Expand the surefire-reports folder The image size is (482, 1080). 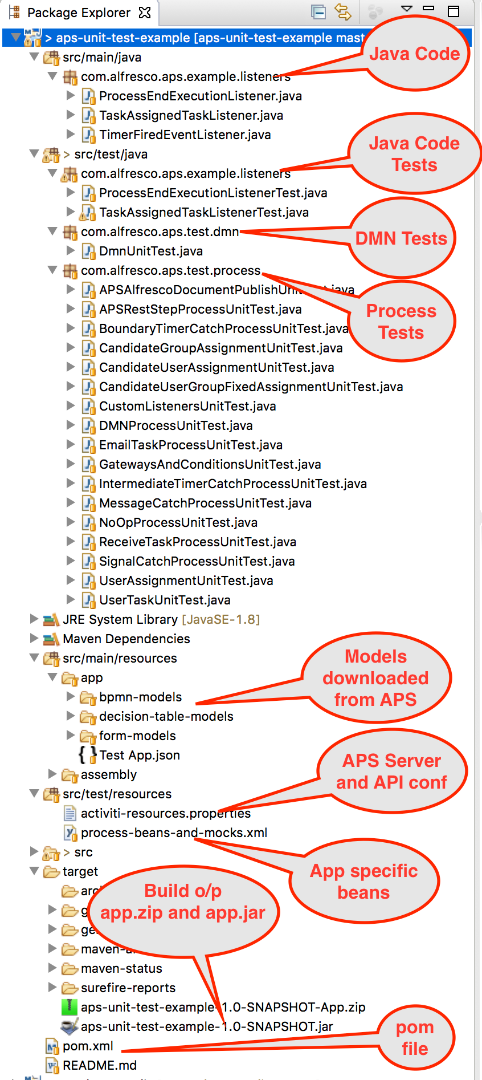(x=52, y=987)
